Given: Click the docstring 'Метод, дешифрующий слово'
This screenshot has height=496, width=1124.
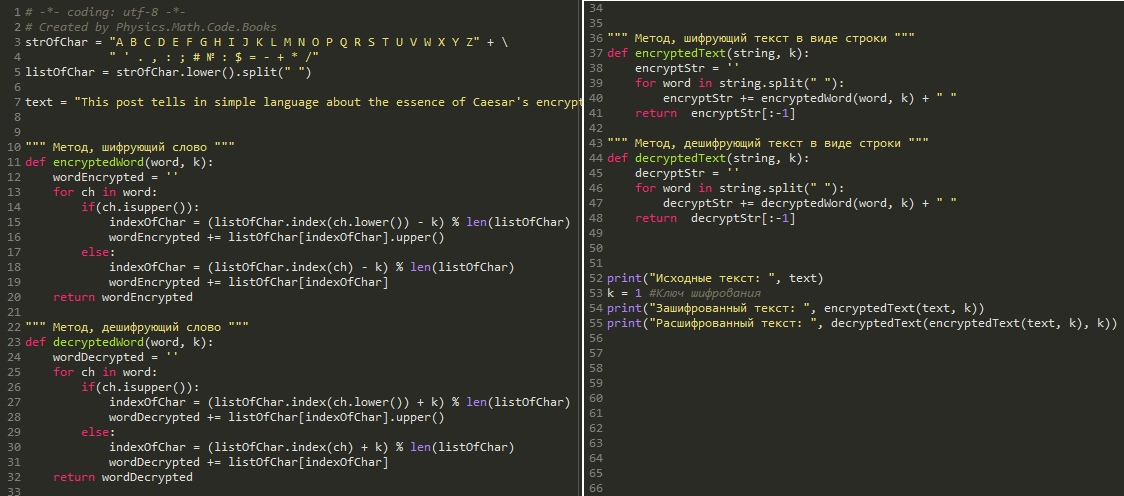Looking at the screenshot, I should click(137, 327).
